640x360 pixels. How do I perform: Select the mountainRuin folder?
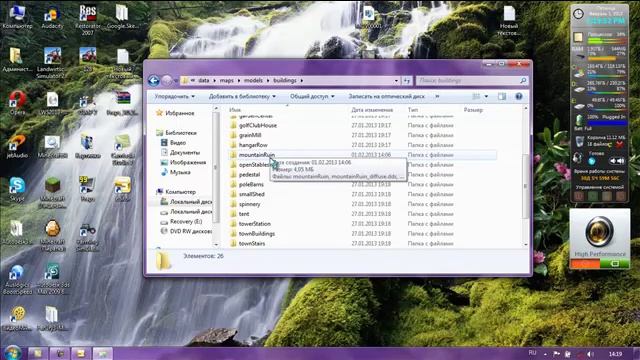(x=256, y=155)
